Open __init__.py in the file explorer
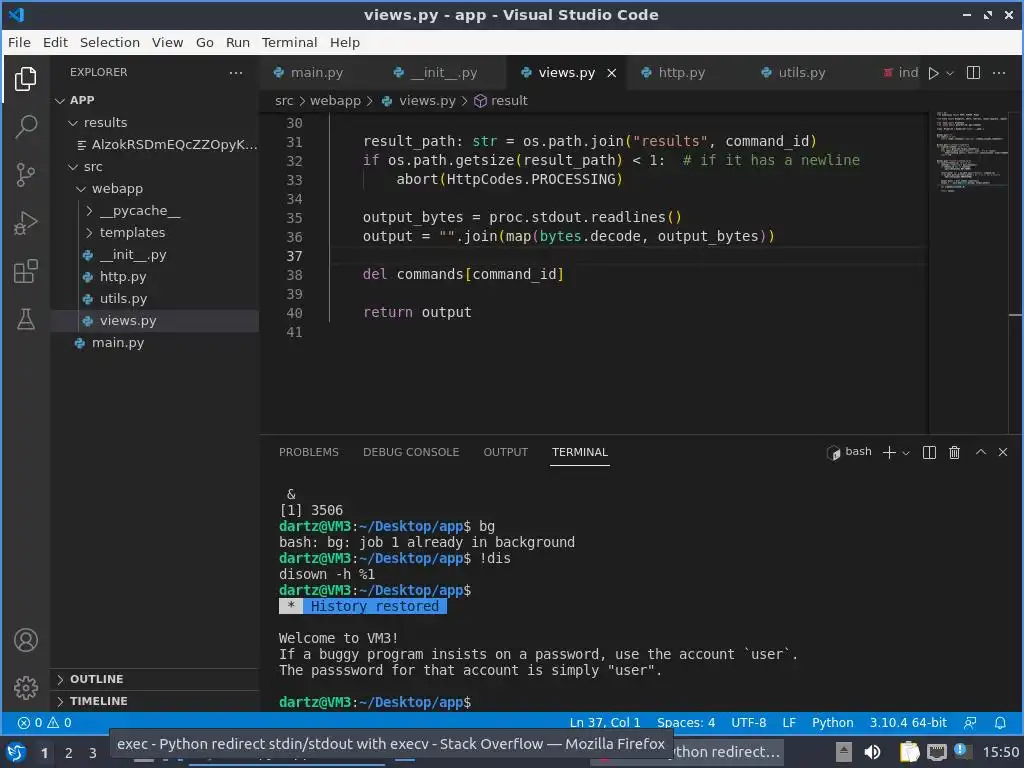The width and height of the screenshot is (1024, 768). [155, 255]
